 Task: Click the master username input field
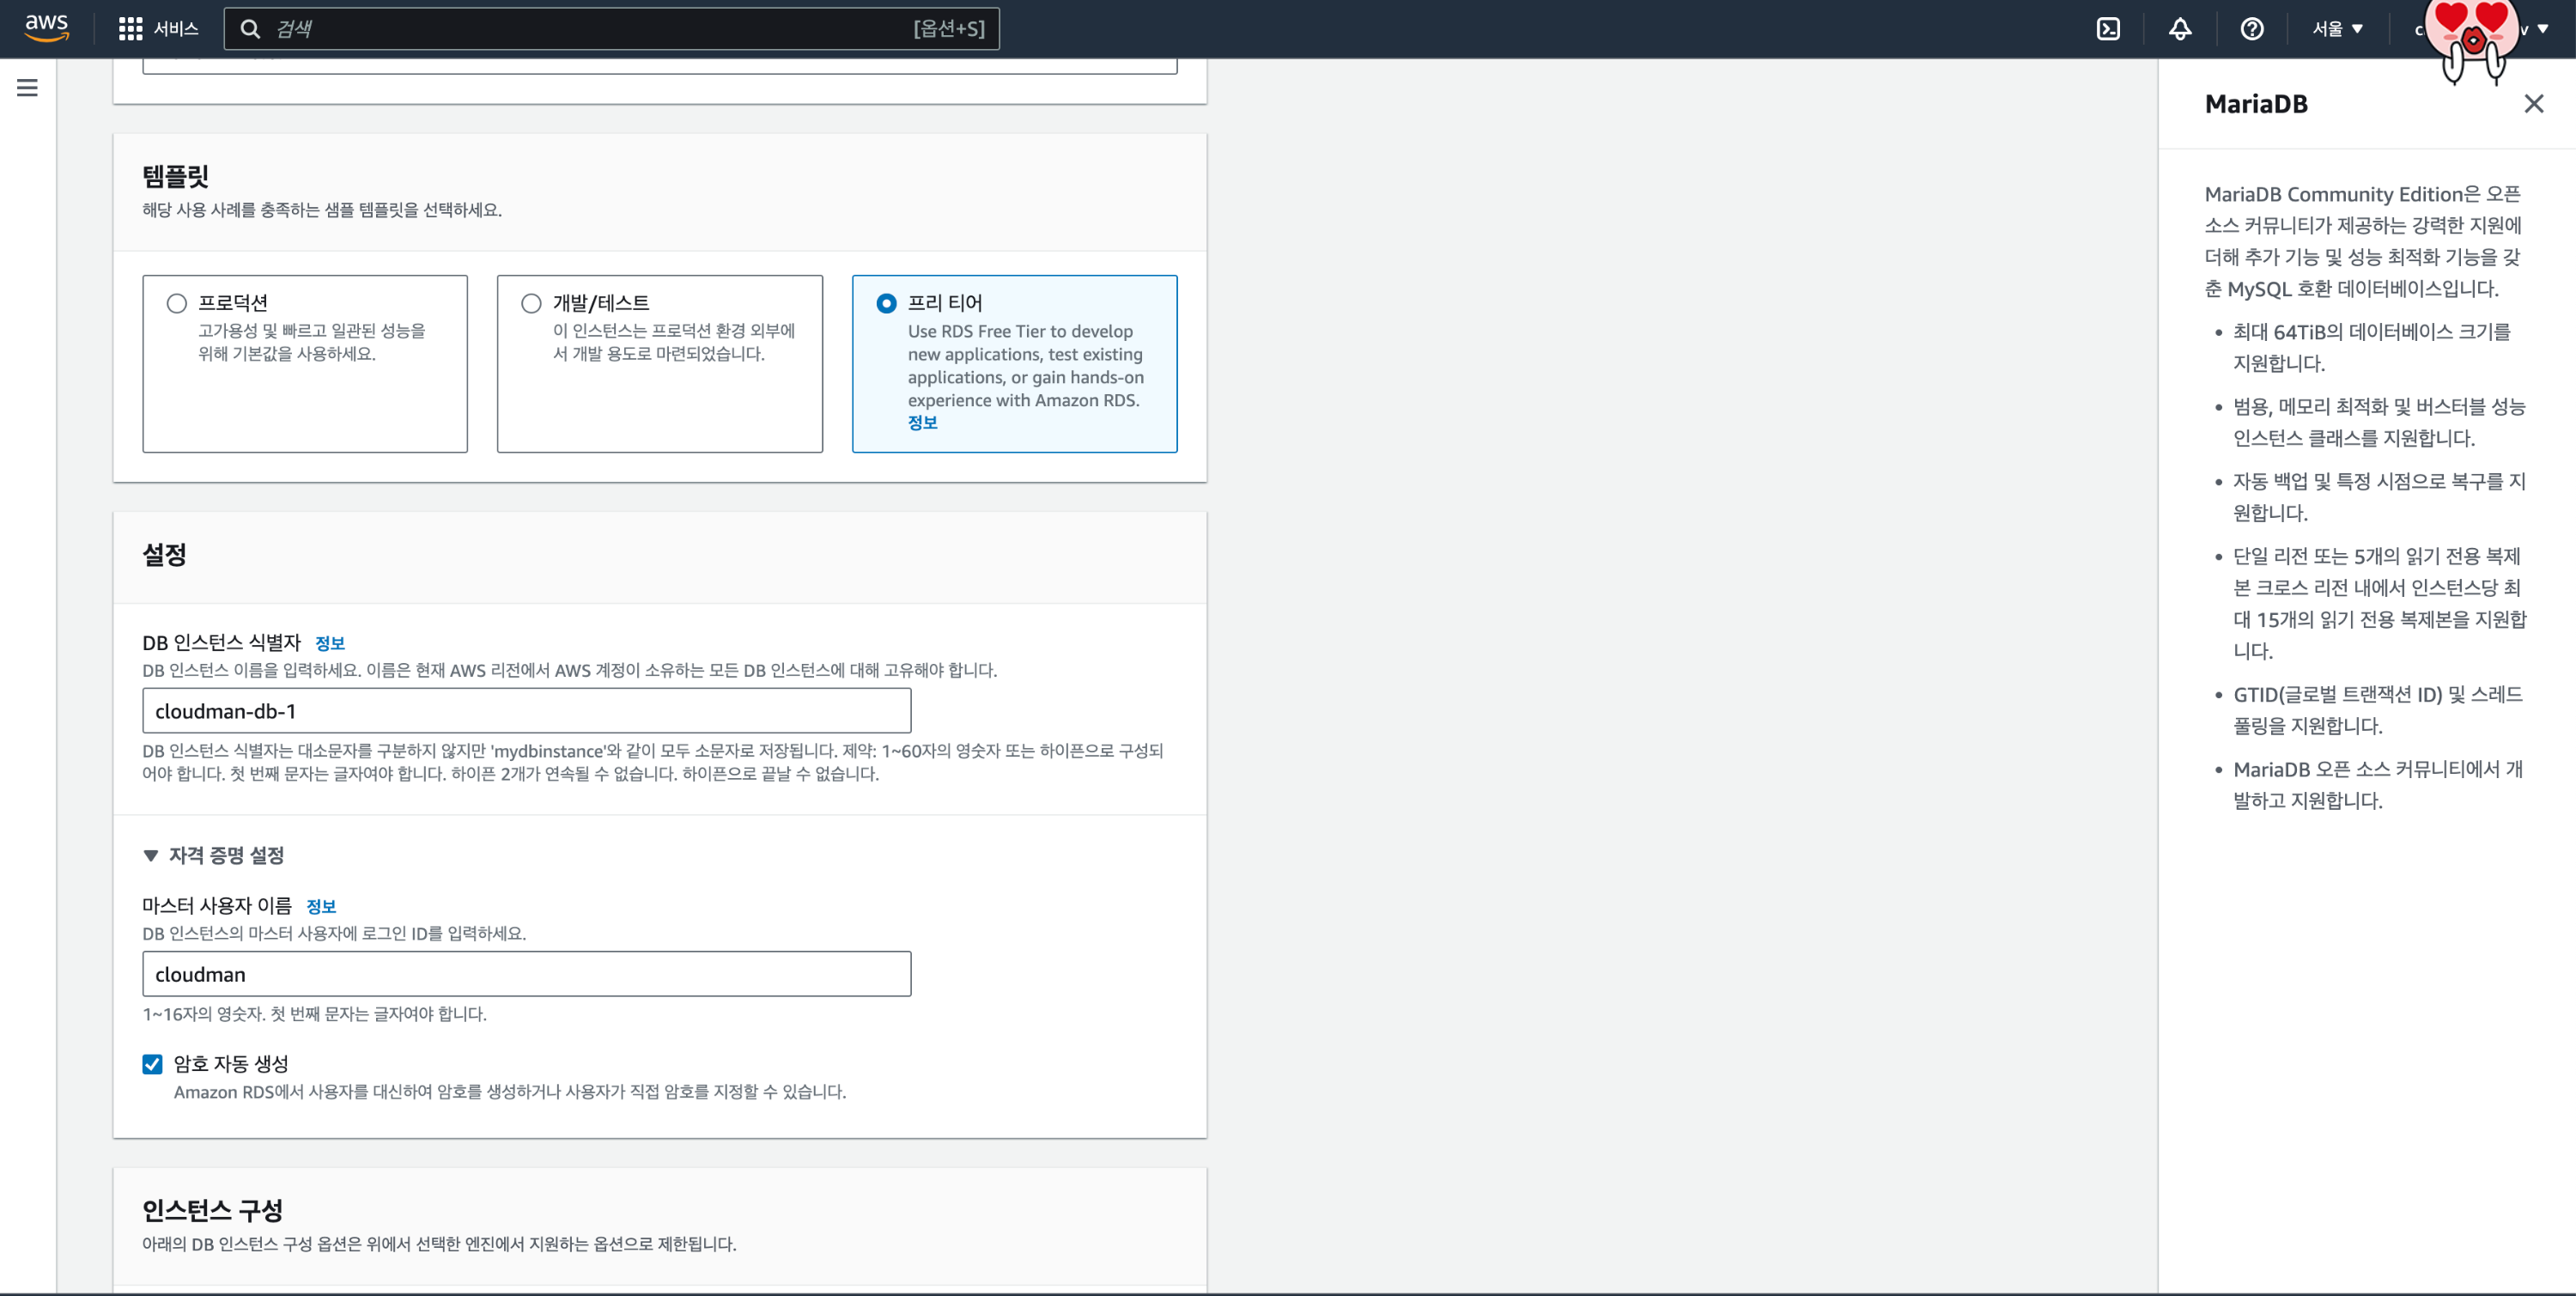[526, 974]
